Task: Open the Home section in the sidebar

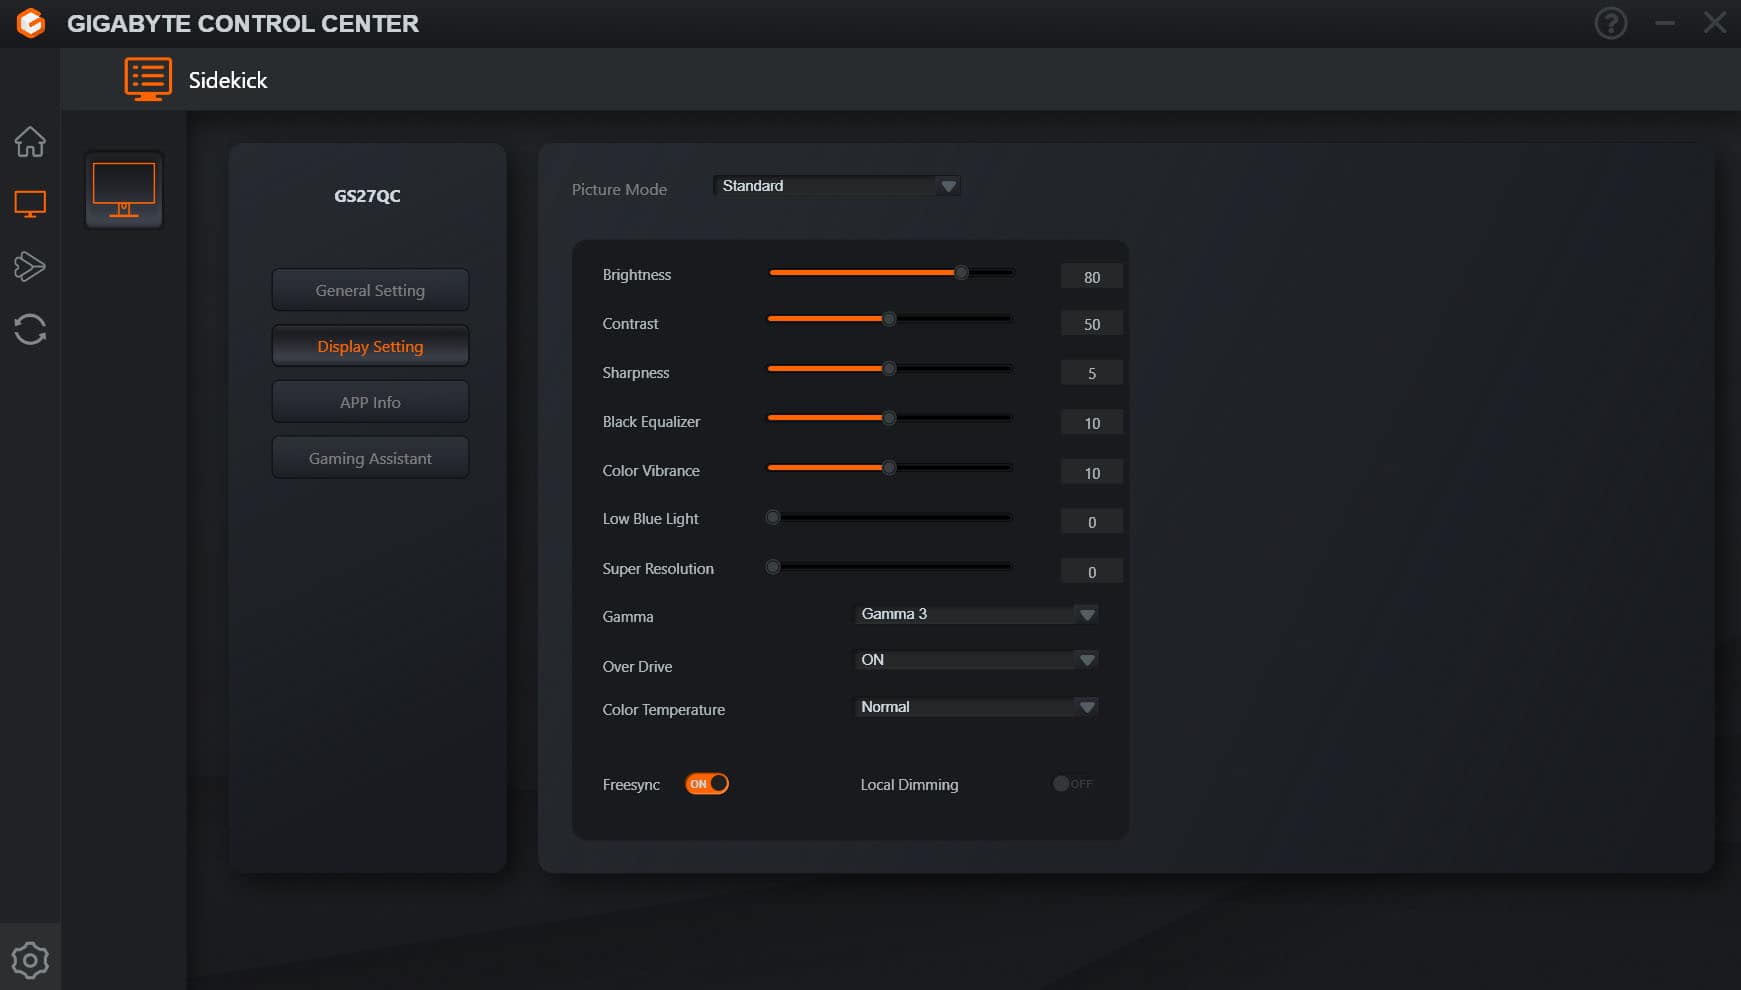Action: point(31,143)
